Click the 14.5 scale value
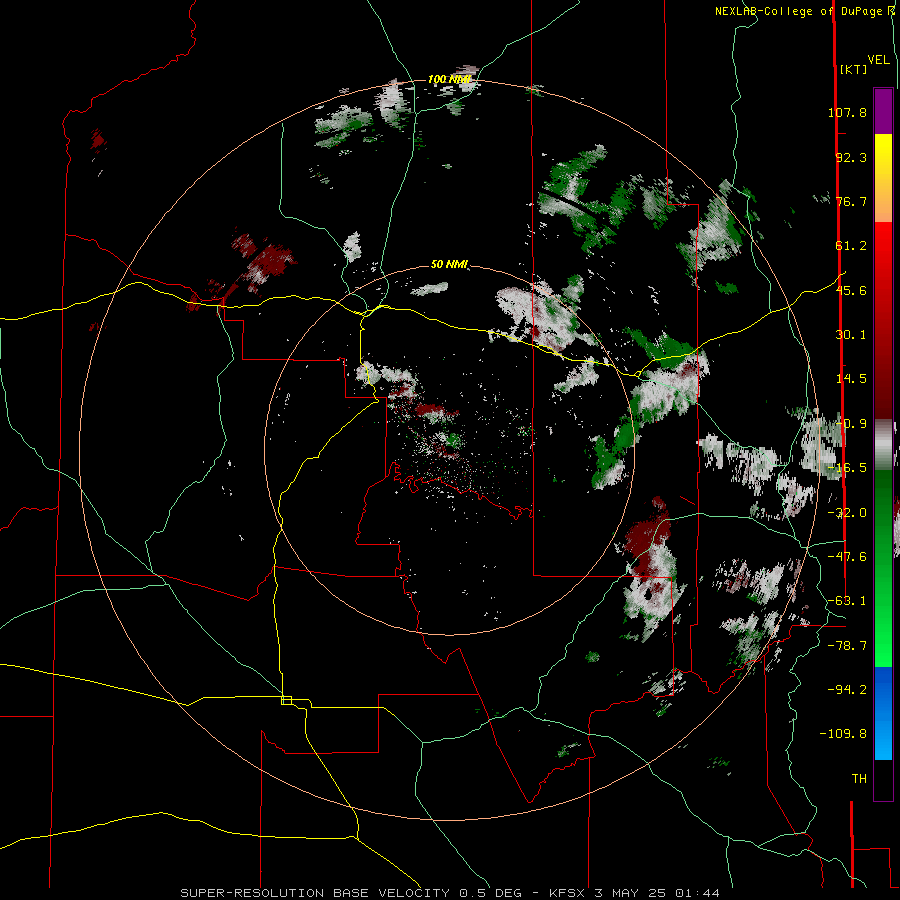Screen dimensions: 900x900 [x=851, y=379]
